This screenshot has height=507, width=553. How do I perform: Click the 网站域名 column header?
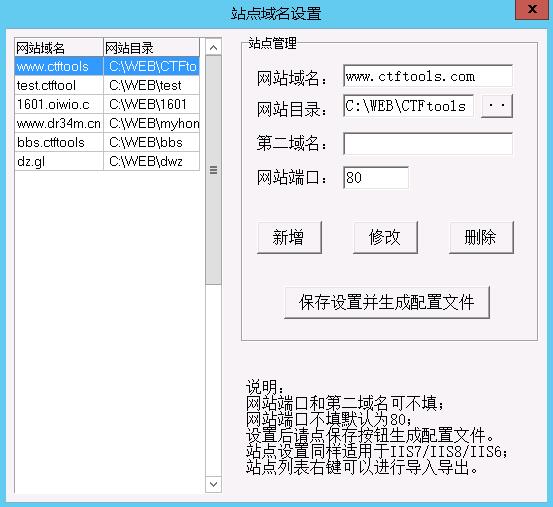coord(59,47)
